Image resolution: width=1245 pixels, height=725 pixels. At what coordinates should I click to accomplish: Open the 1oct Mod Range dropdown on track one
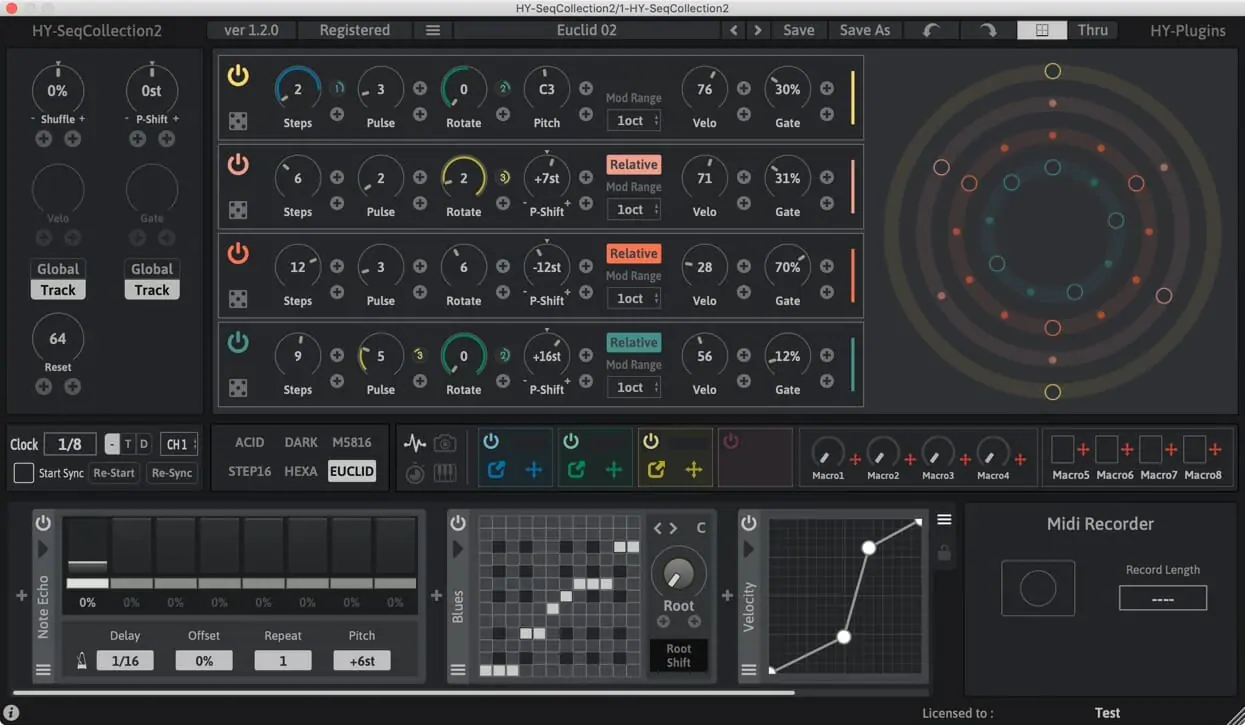[633, 120]
